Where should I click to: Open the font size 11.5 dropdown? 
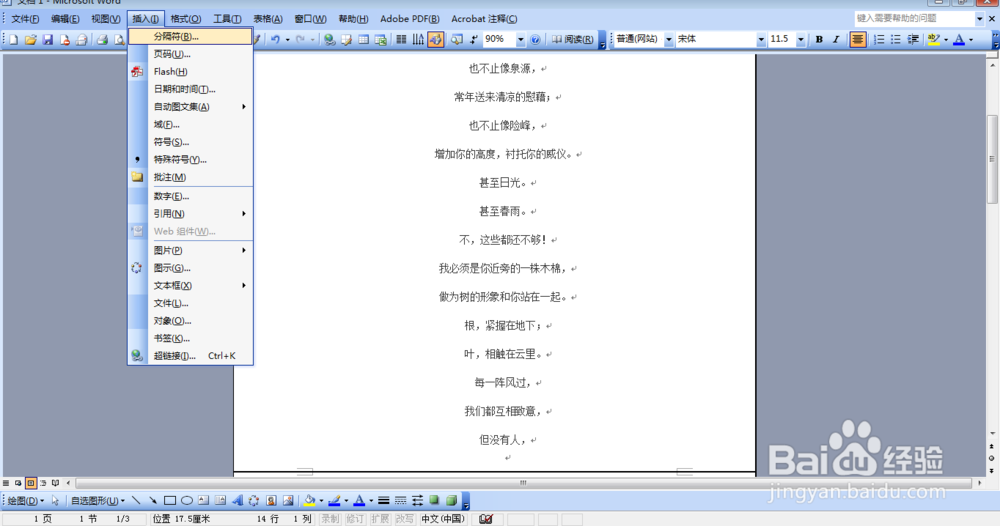(801, 40)
